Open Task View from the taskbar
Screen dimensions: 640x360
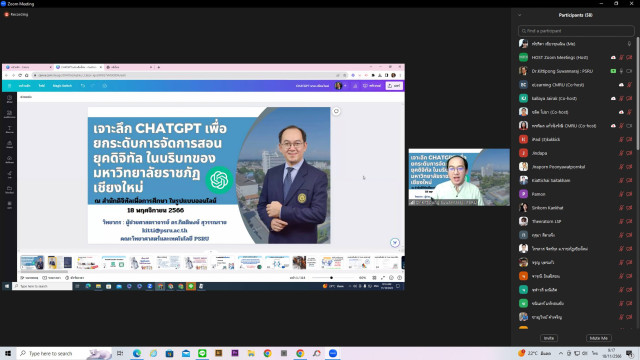(x=120, y=353)
